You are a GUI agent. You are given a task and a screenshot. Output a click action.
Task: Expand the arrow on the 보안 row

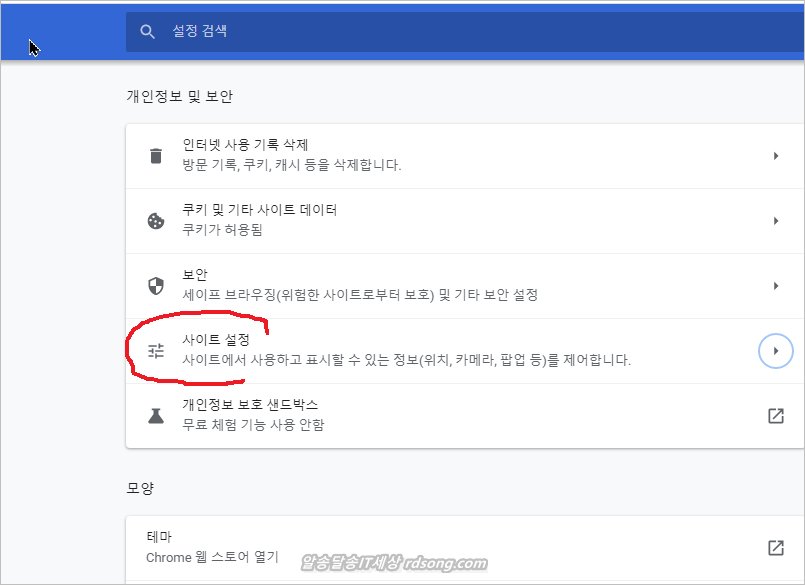point(775,286)
